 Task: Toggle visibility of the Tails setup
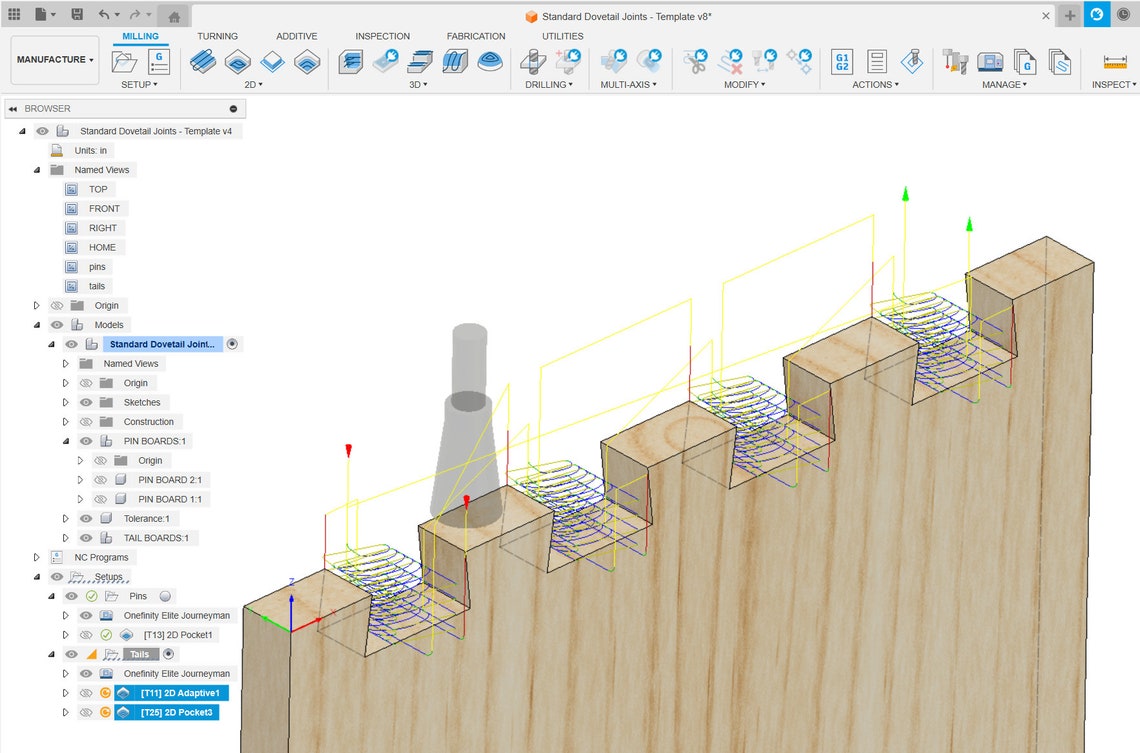(x=71, y=653)
